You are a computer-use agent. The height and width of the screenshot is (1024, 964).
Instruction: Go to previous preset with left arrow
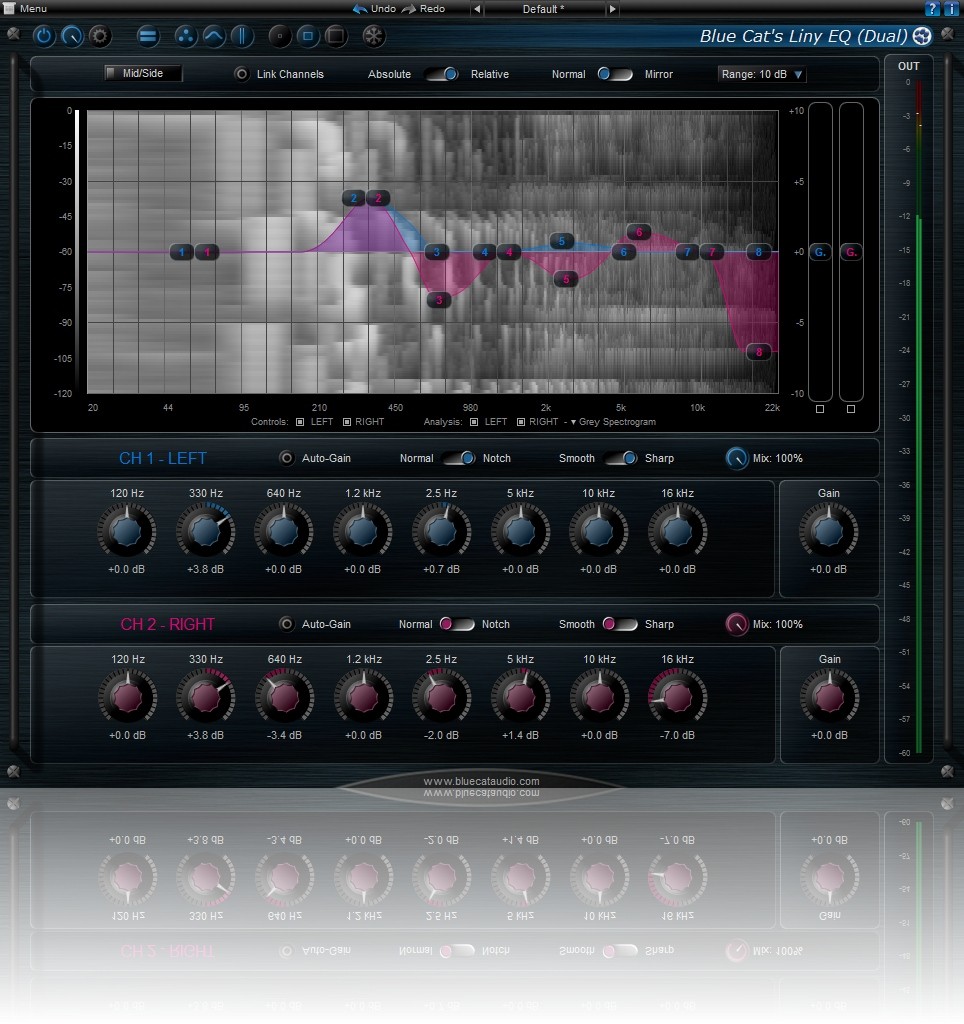coord(477,9)
